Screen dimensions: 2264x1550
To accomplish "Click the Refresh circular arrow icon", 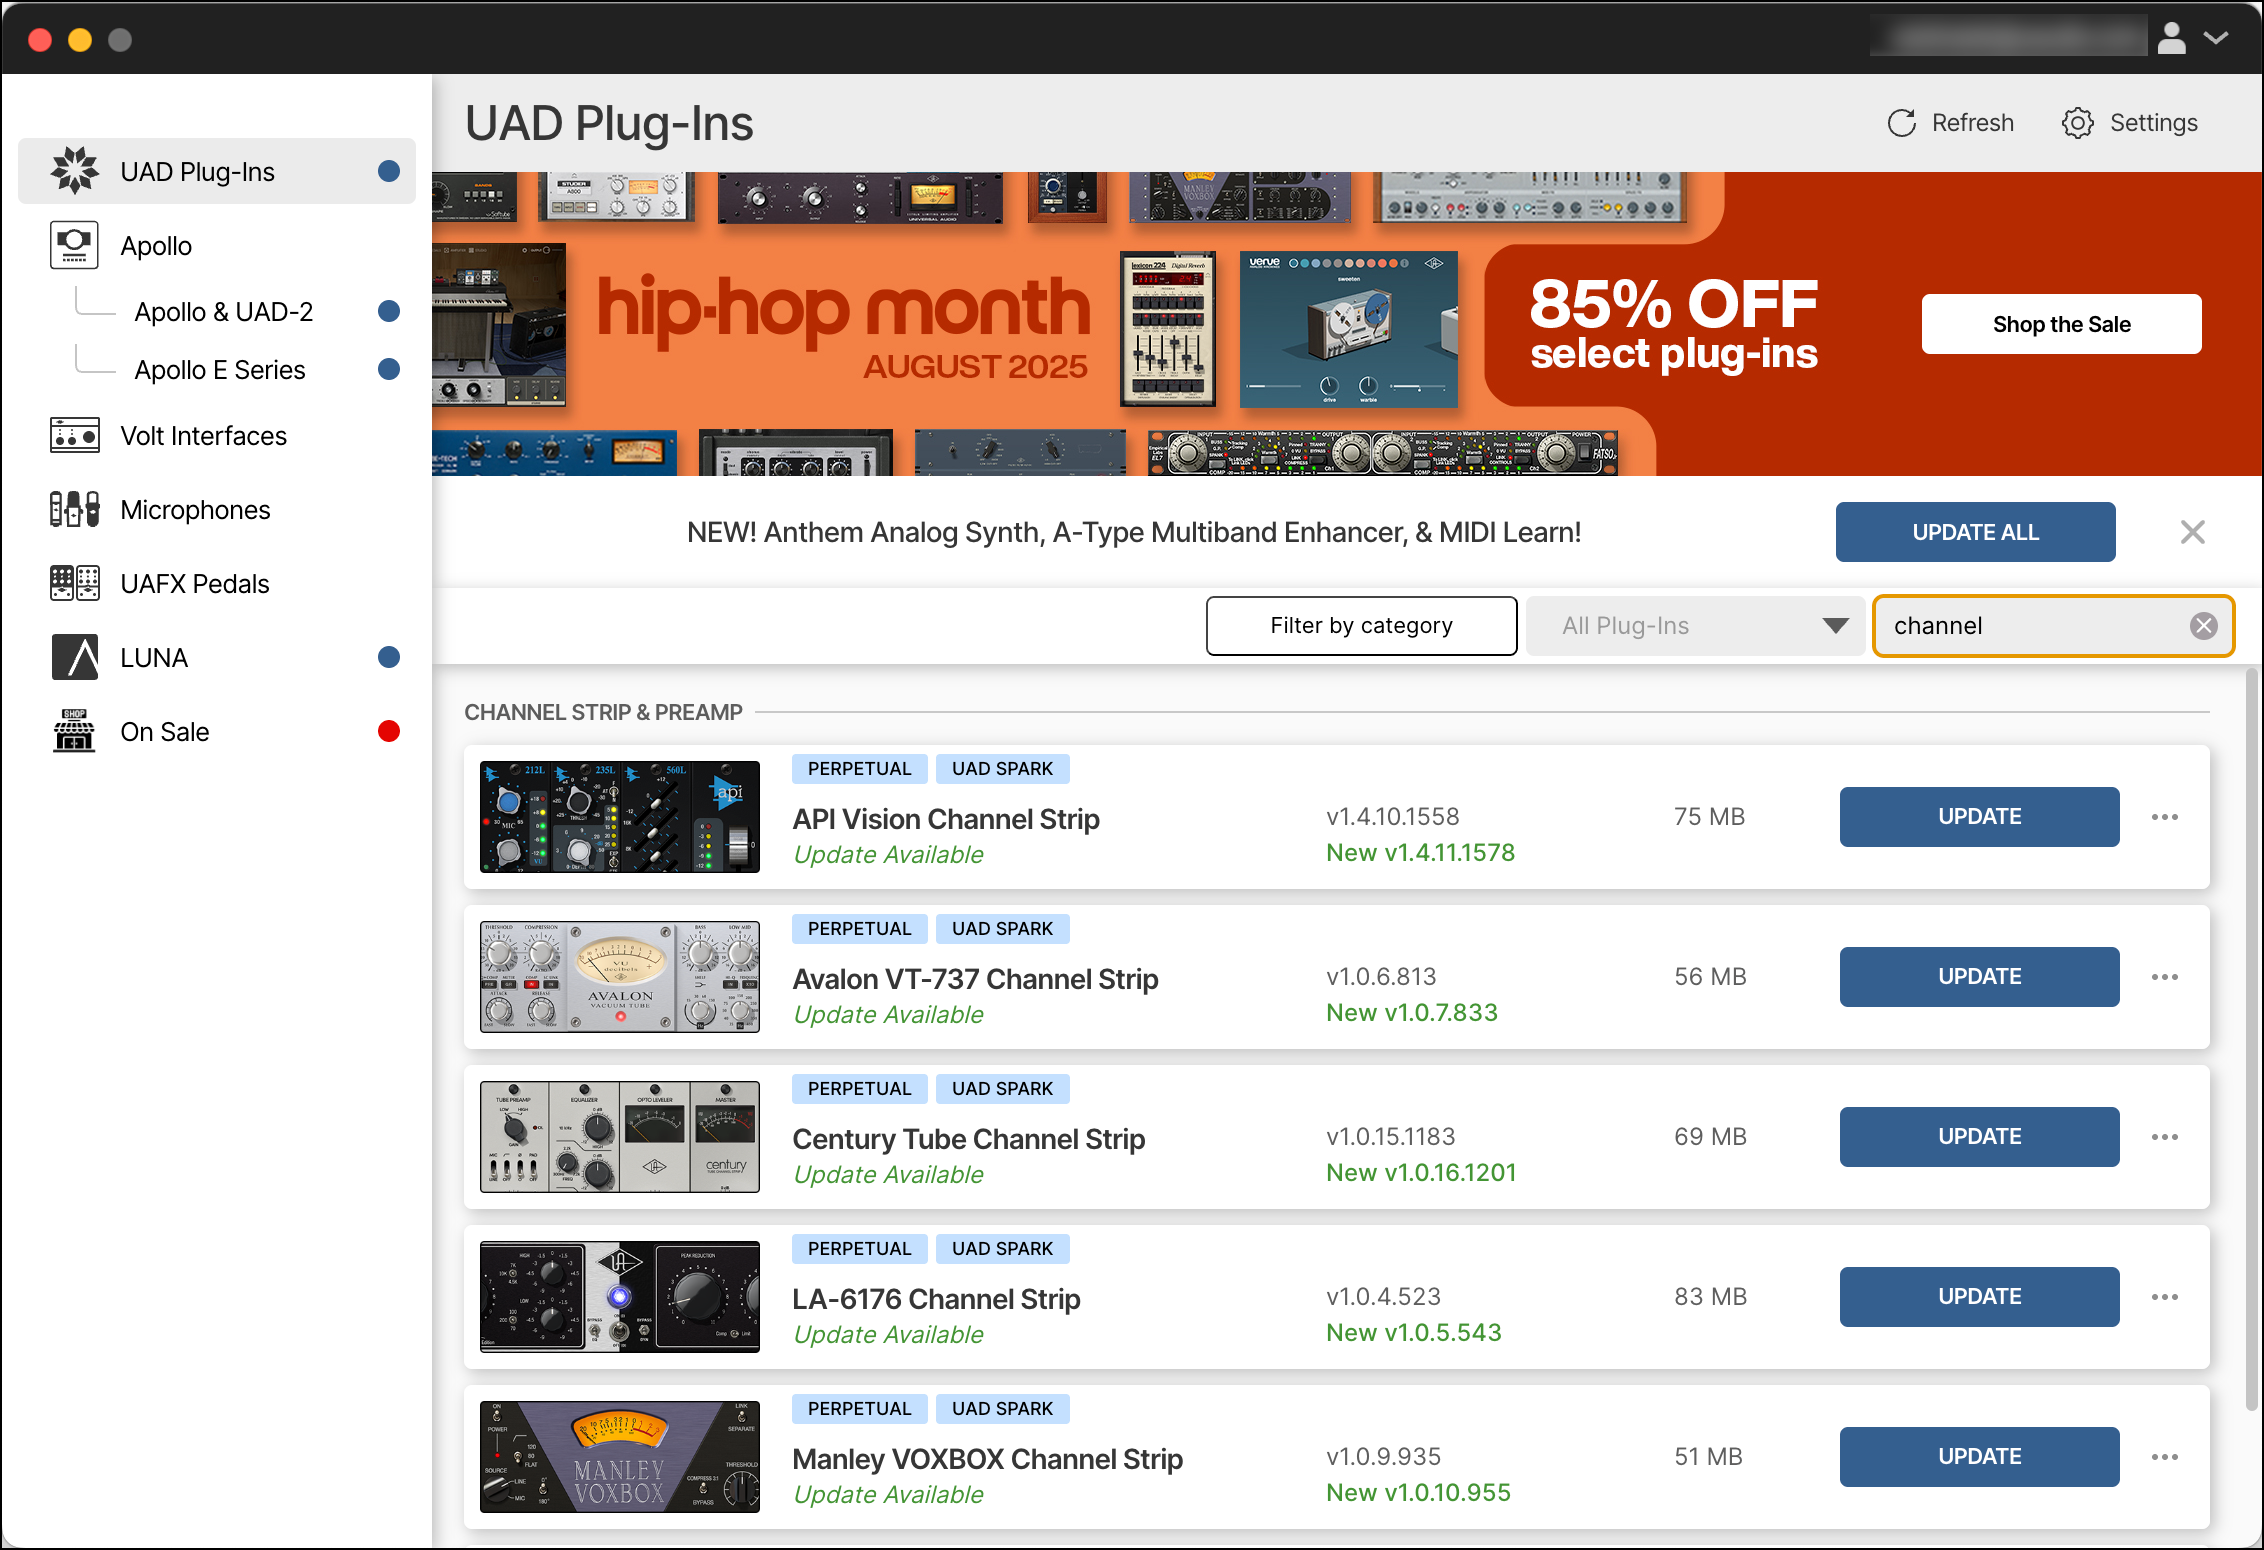I will pos(1902,123).
